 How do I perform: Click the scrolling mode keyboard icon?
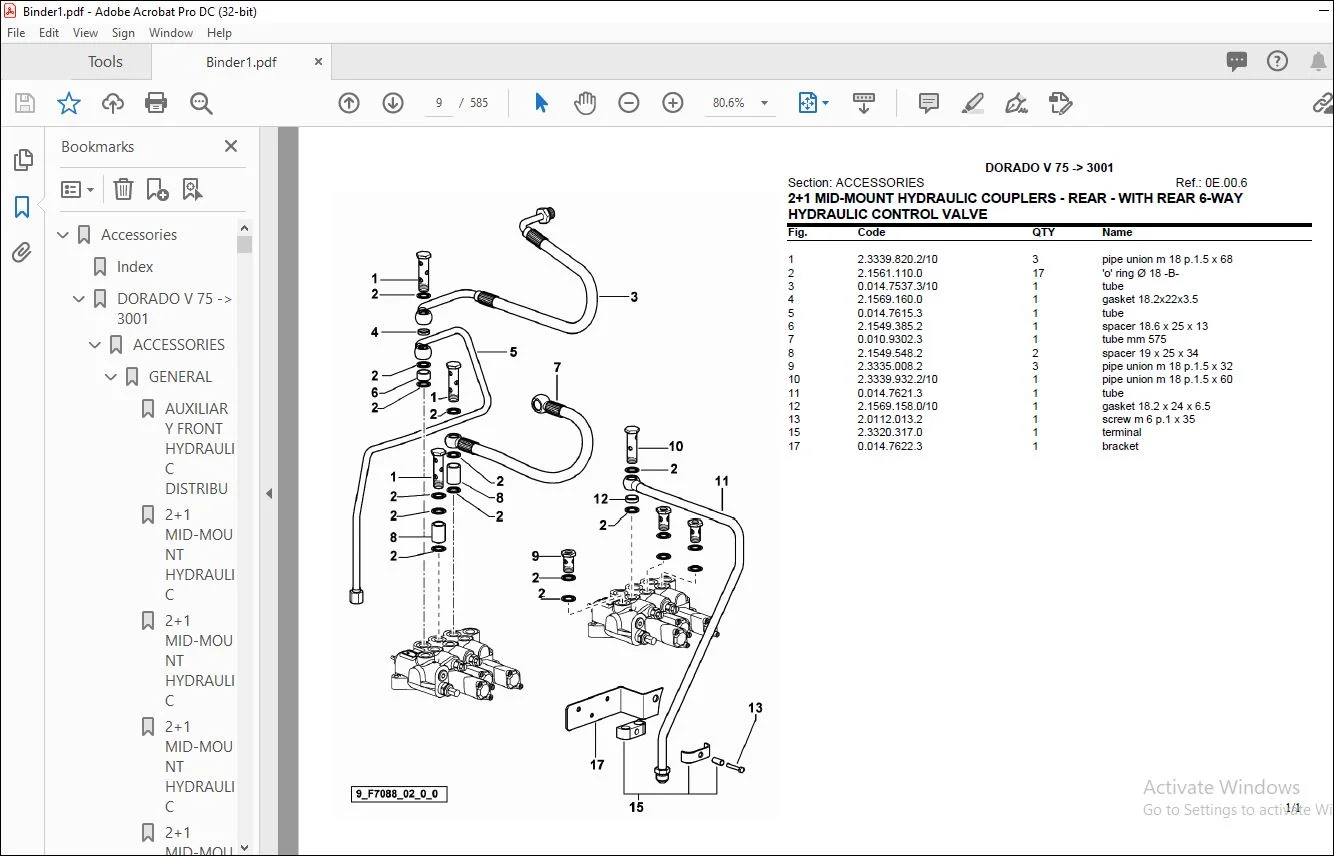pyautogui.click(x=864, y=103)
